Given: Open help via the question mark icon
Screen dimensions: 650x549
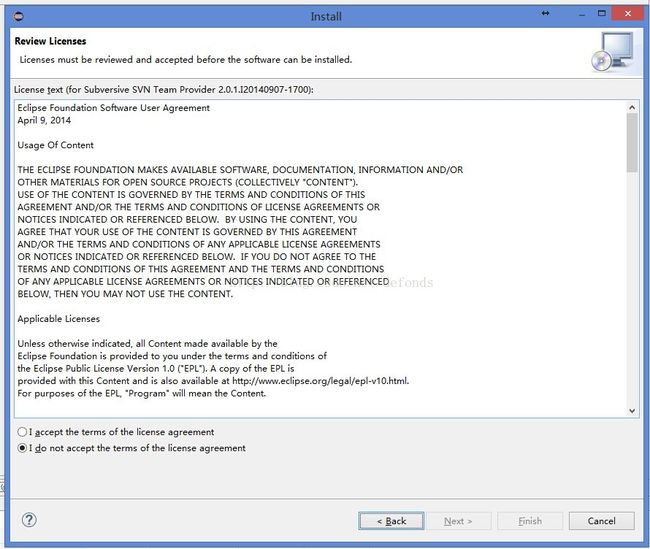Looking at the screenshot, I should coord(29,520).
